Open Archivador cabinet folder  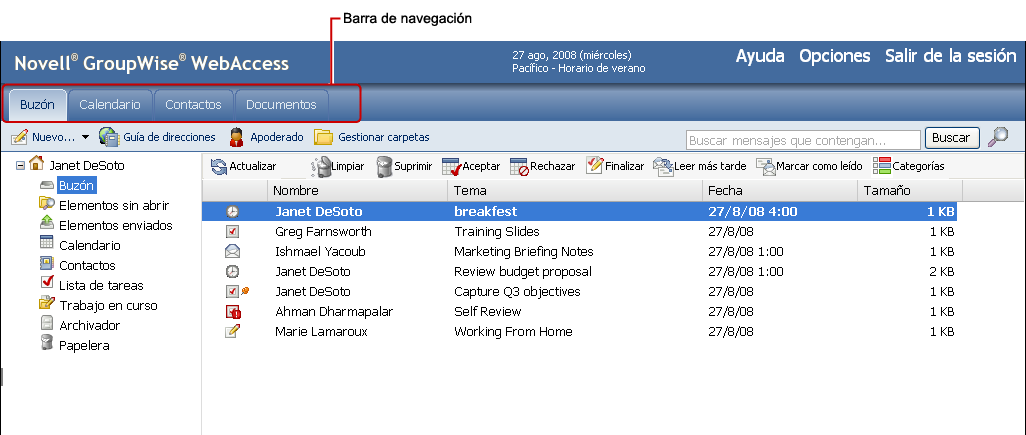pyautogui.click(x=90, y=326)
